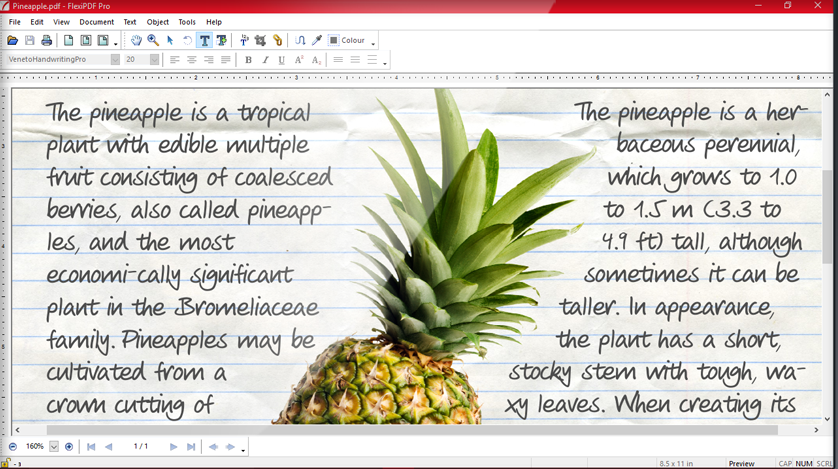
Task: Click the security padlock status icon
Action: coord(5,463)
